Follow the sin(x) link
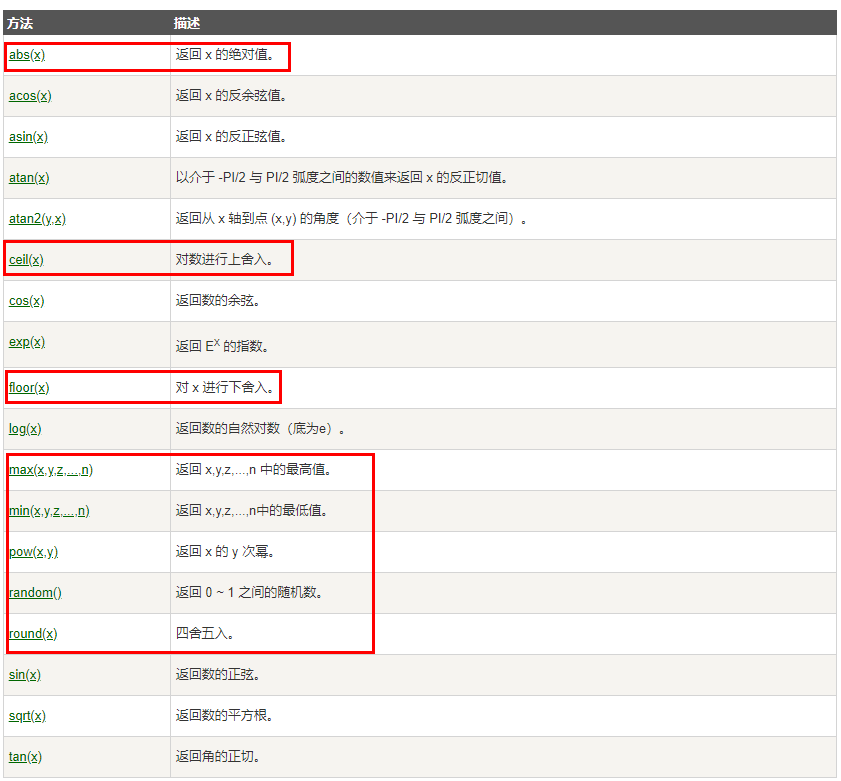This screenshot has height=781, width=841. (x=25, y=675)
